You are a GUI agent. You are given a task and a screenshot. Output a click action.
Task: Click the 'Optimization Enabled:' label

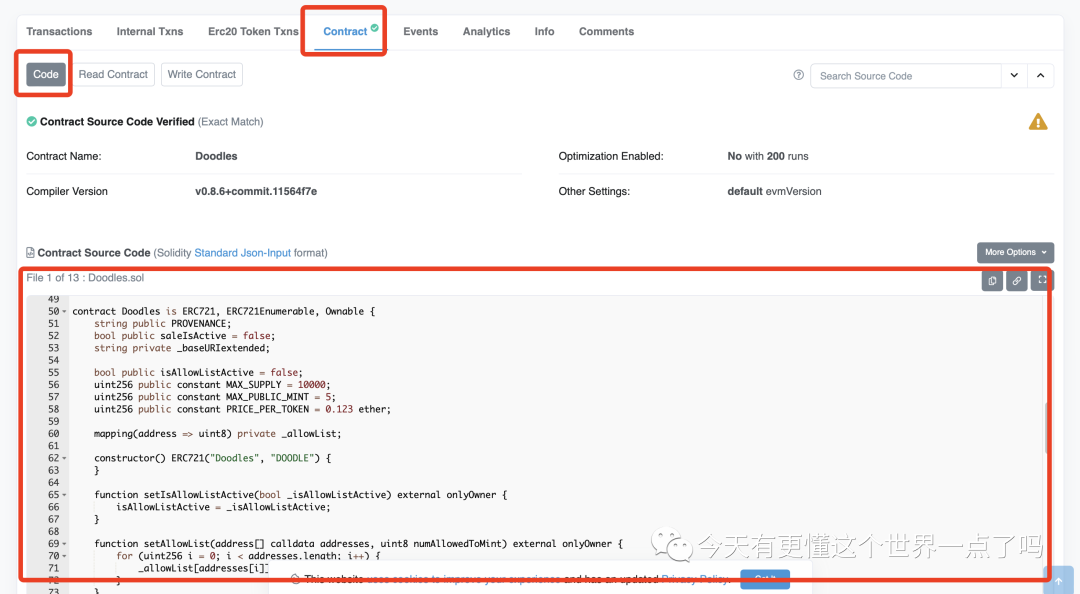click(x=611, y=156)
